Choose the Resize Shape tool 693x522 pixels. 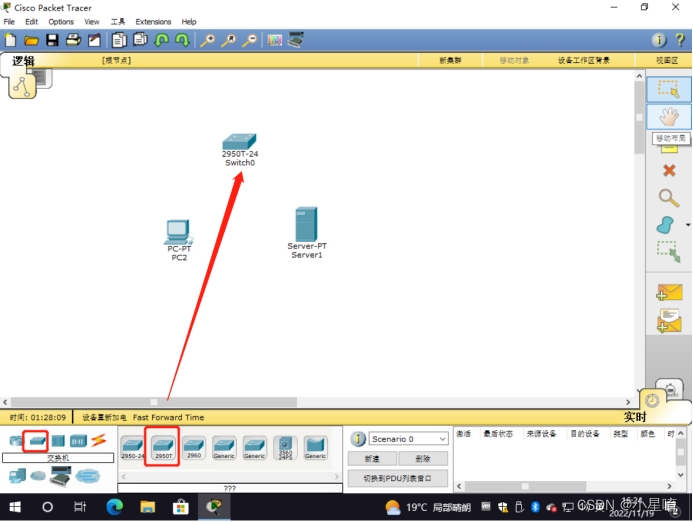coord(668,251)
